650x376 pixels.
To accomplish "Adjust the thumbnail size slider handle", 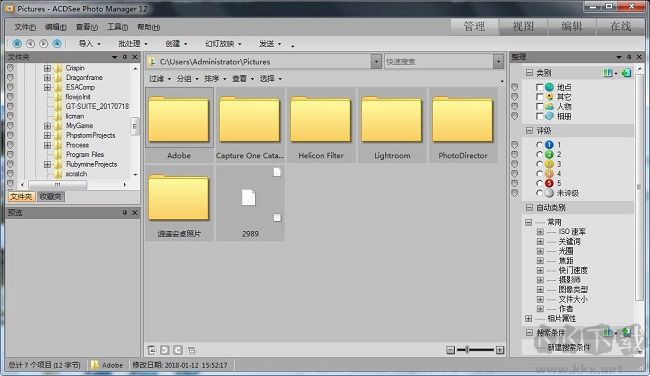I will click(x=467, y=350).
